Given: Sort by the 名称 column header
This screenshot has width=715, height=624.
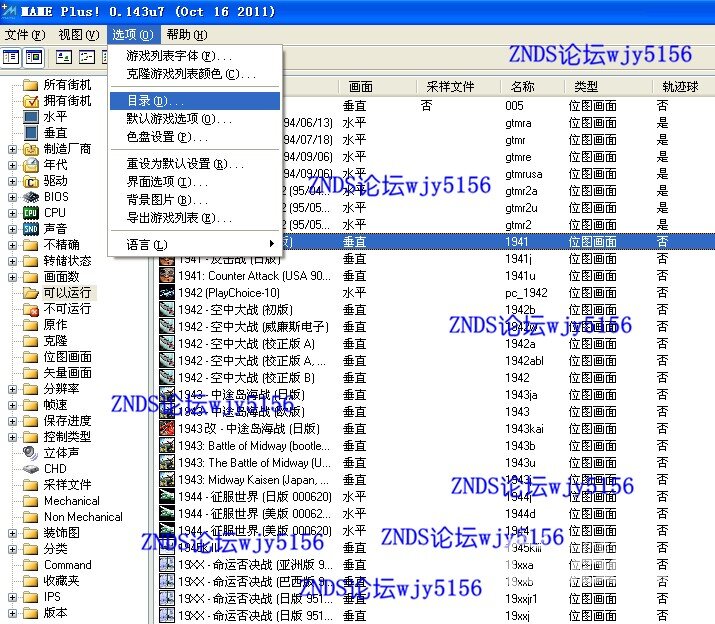Looking at the screenshot, I should click(x=533, y=87).
